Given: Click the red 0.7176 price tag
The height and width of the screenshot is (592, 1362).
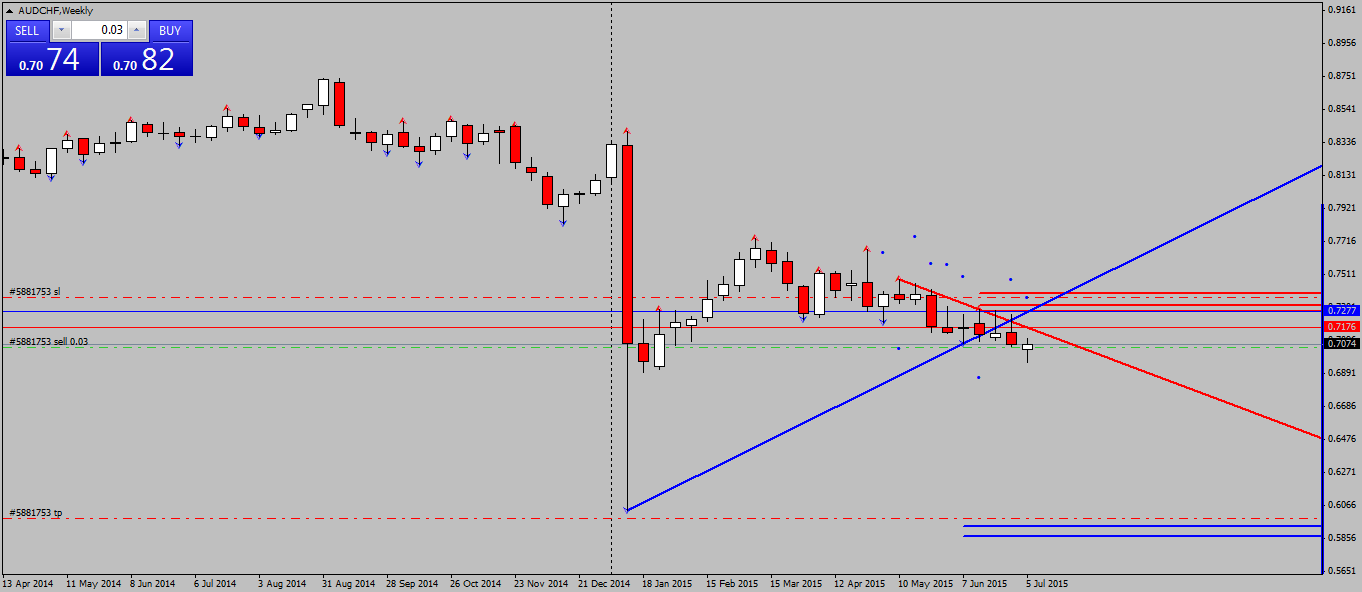Looking at the screenshot, I should pos(1340,327).
